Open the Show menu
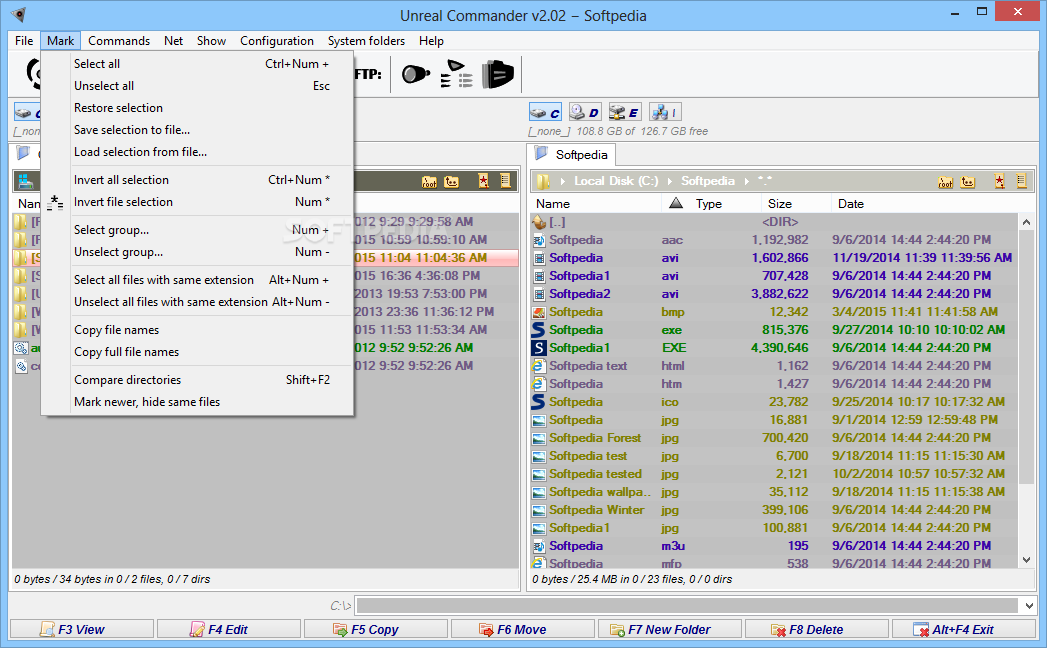 [x=211, y=41]
